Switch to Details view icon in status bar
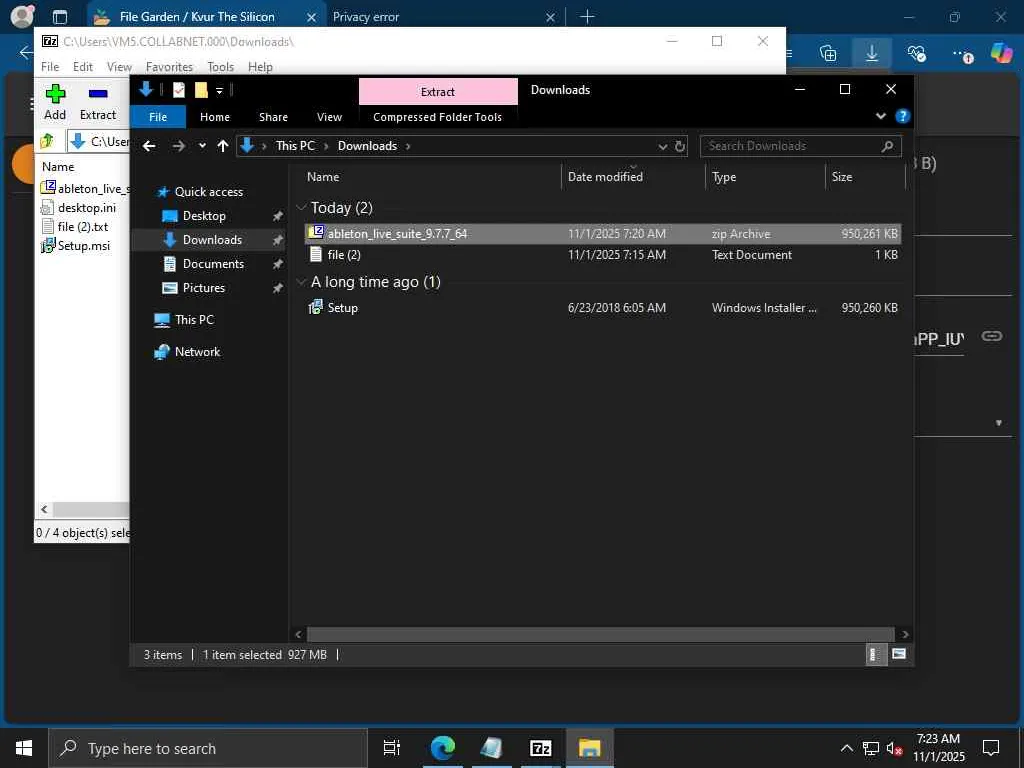 [x=875, y=654]
